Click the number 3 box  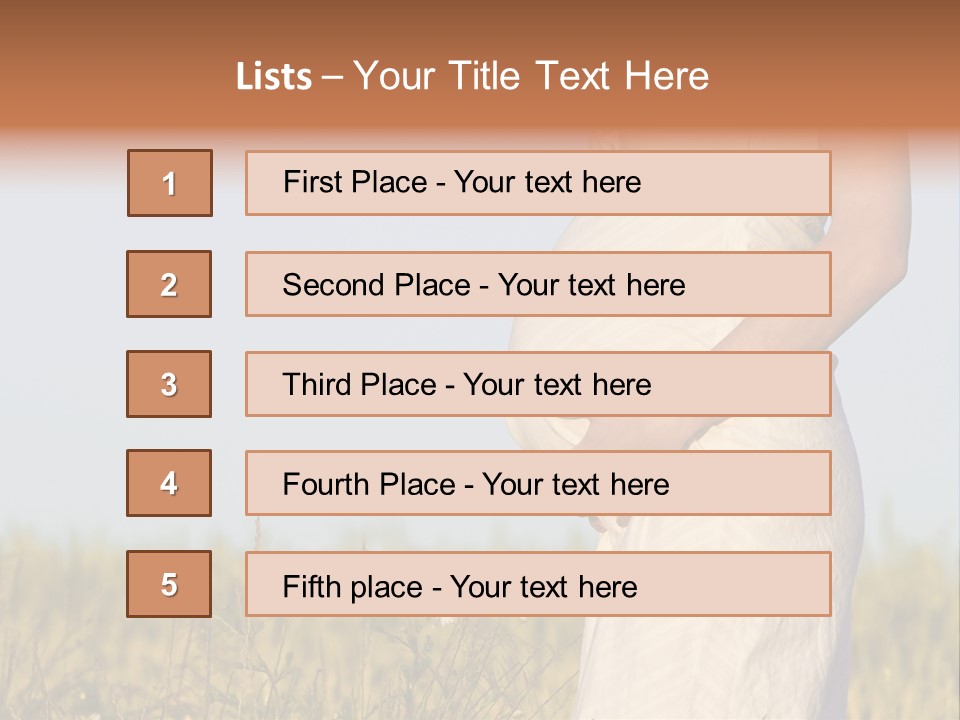pyautogui.click(x=169, y=384)
